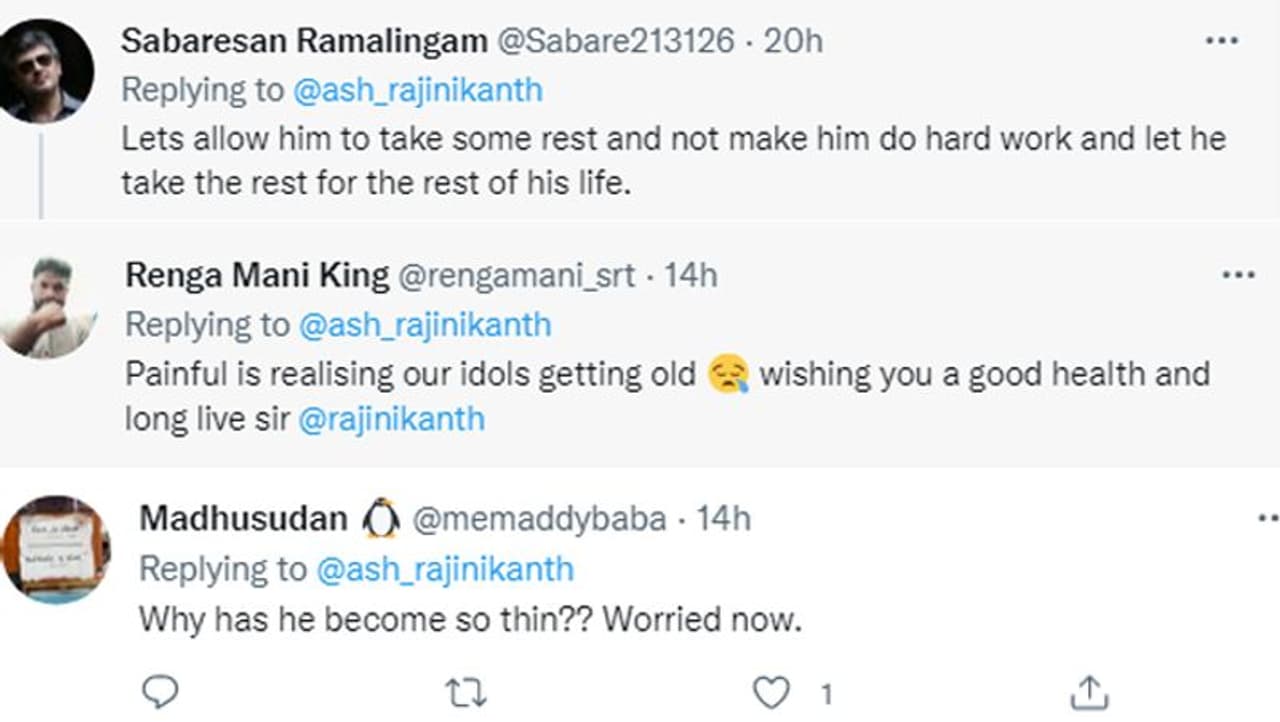The image size is (1280, 722).
Task: Open the @rajinikanth mention in tweet text
Action: [x=391, y=418]
